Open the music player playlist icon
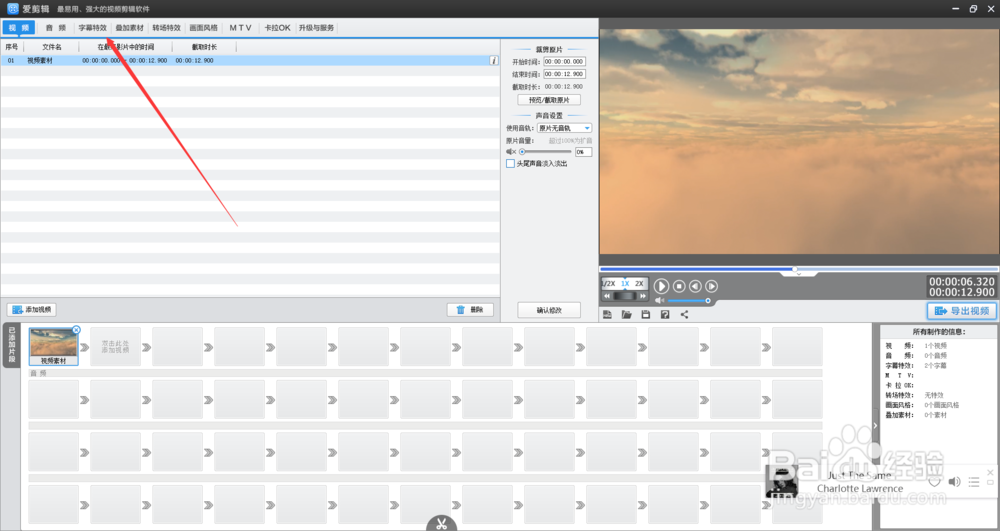Image resolution: width=1000 pixels, height=531 pixels. (x=974, y=482)
